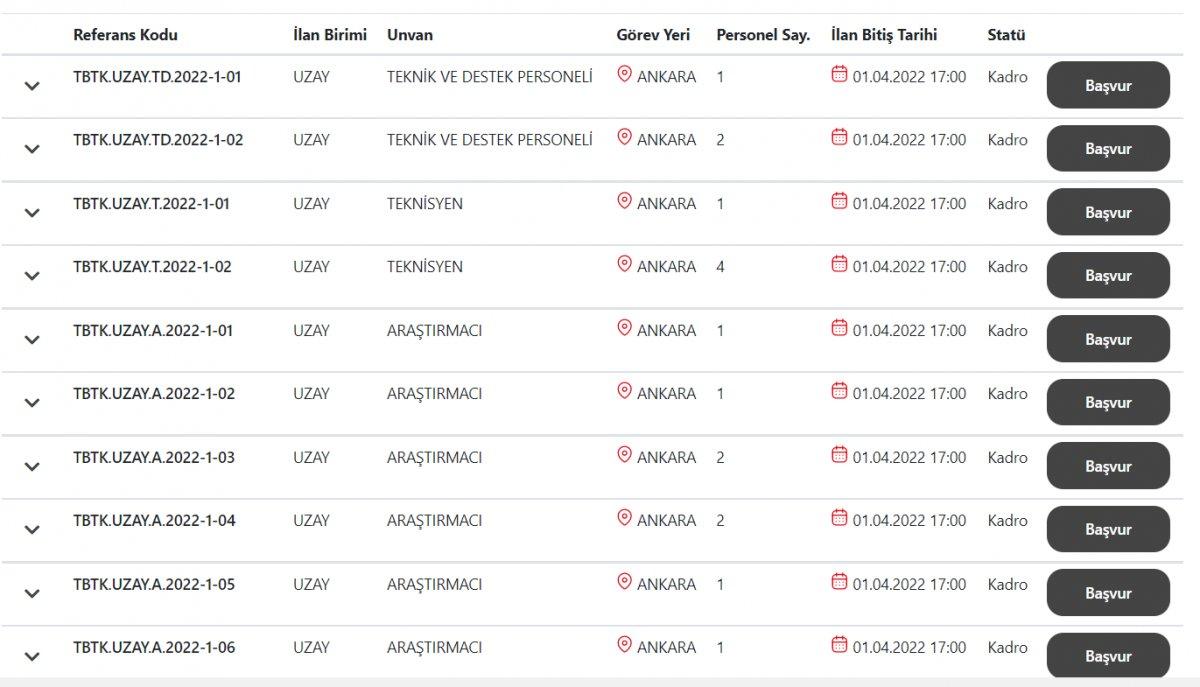Expand the TBTK.UZAY.T.2022-1-02 row chevron
The image size is (1200, 687).
(32, 276)
